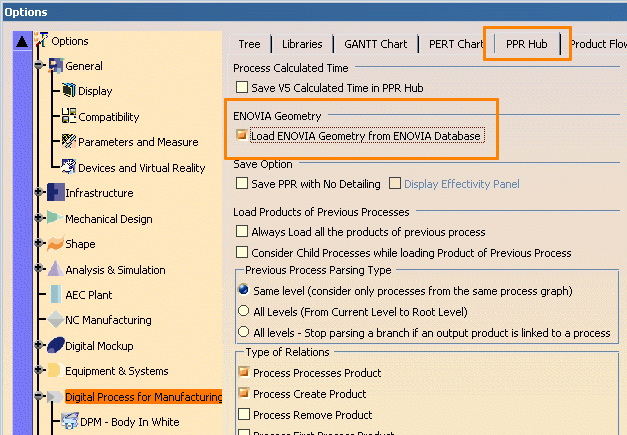
Task: Select All Levels to Root Level radio
Action: 244,311
